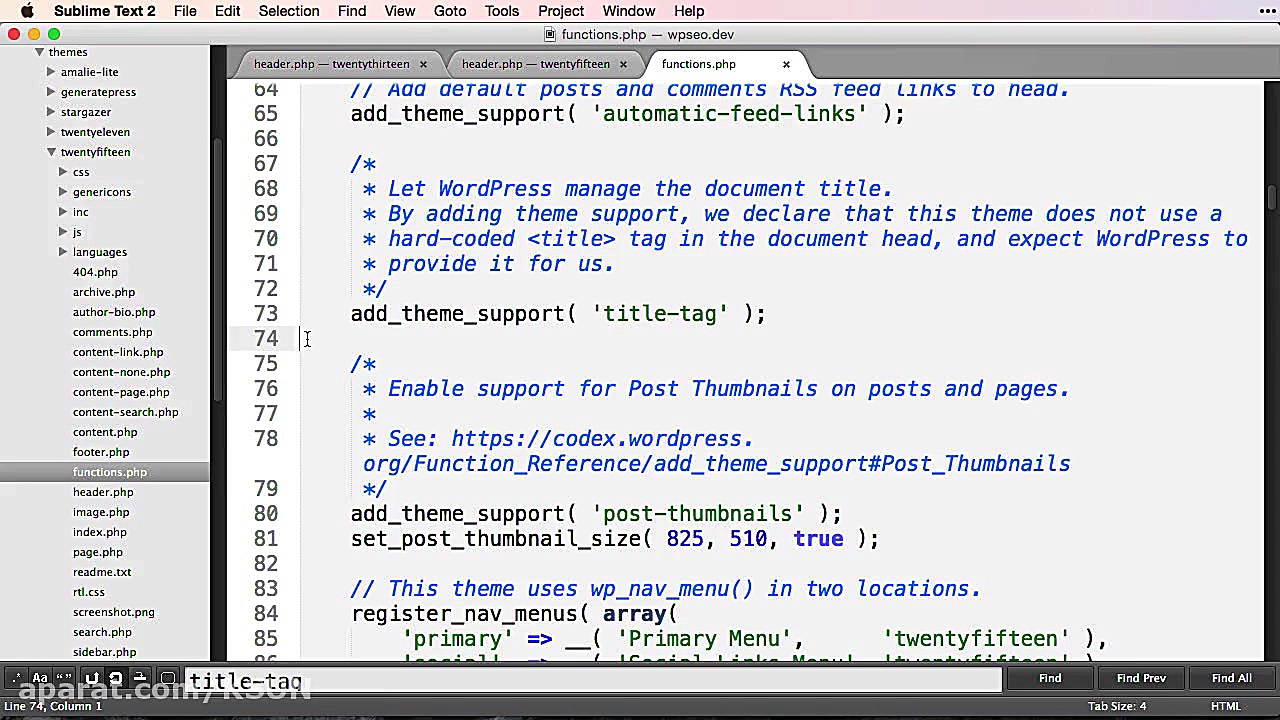Screen dimensions: 1280x720
Task: Open readme.txt in the sidebar
Action: pos(102,572)
